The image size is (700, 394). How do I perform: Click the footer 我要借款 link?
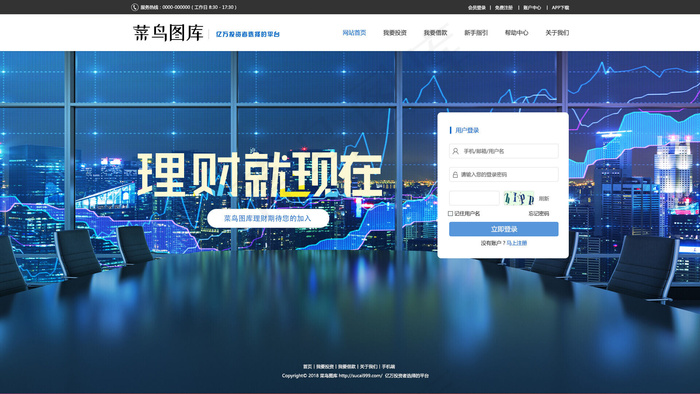(x=346, y=367)
